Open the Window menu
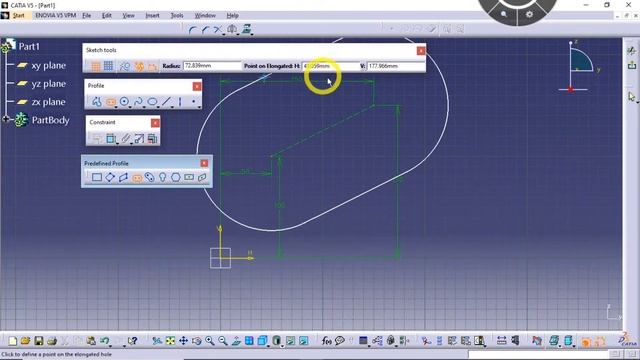The height and width of the screenshot is (360, 640). coord(205,16)
